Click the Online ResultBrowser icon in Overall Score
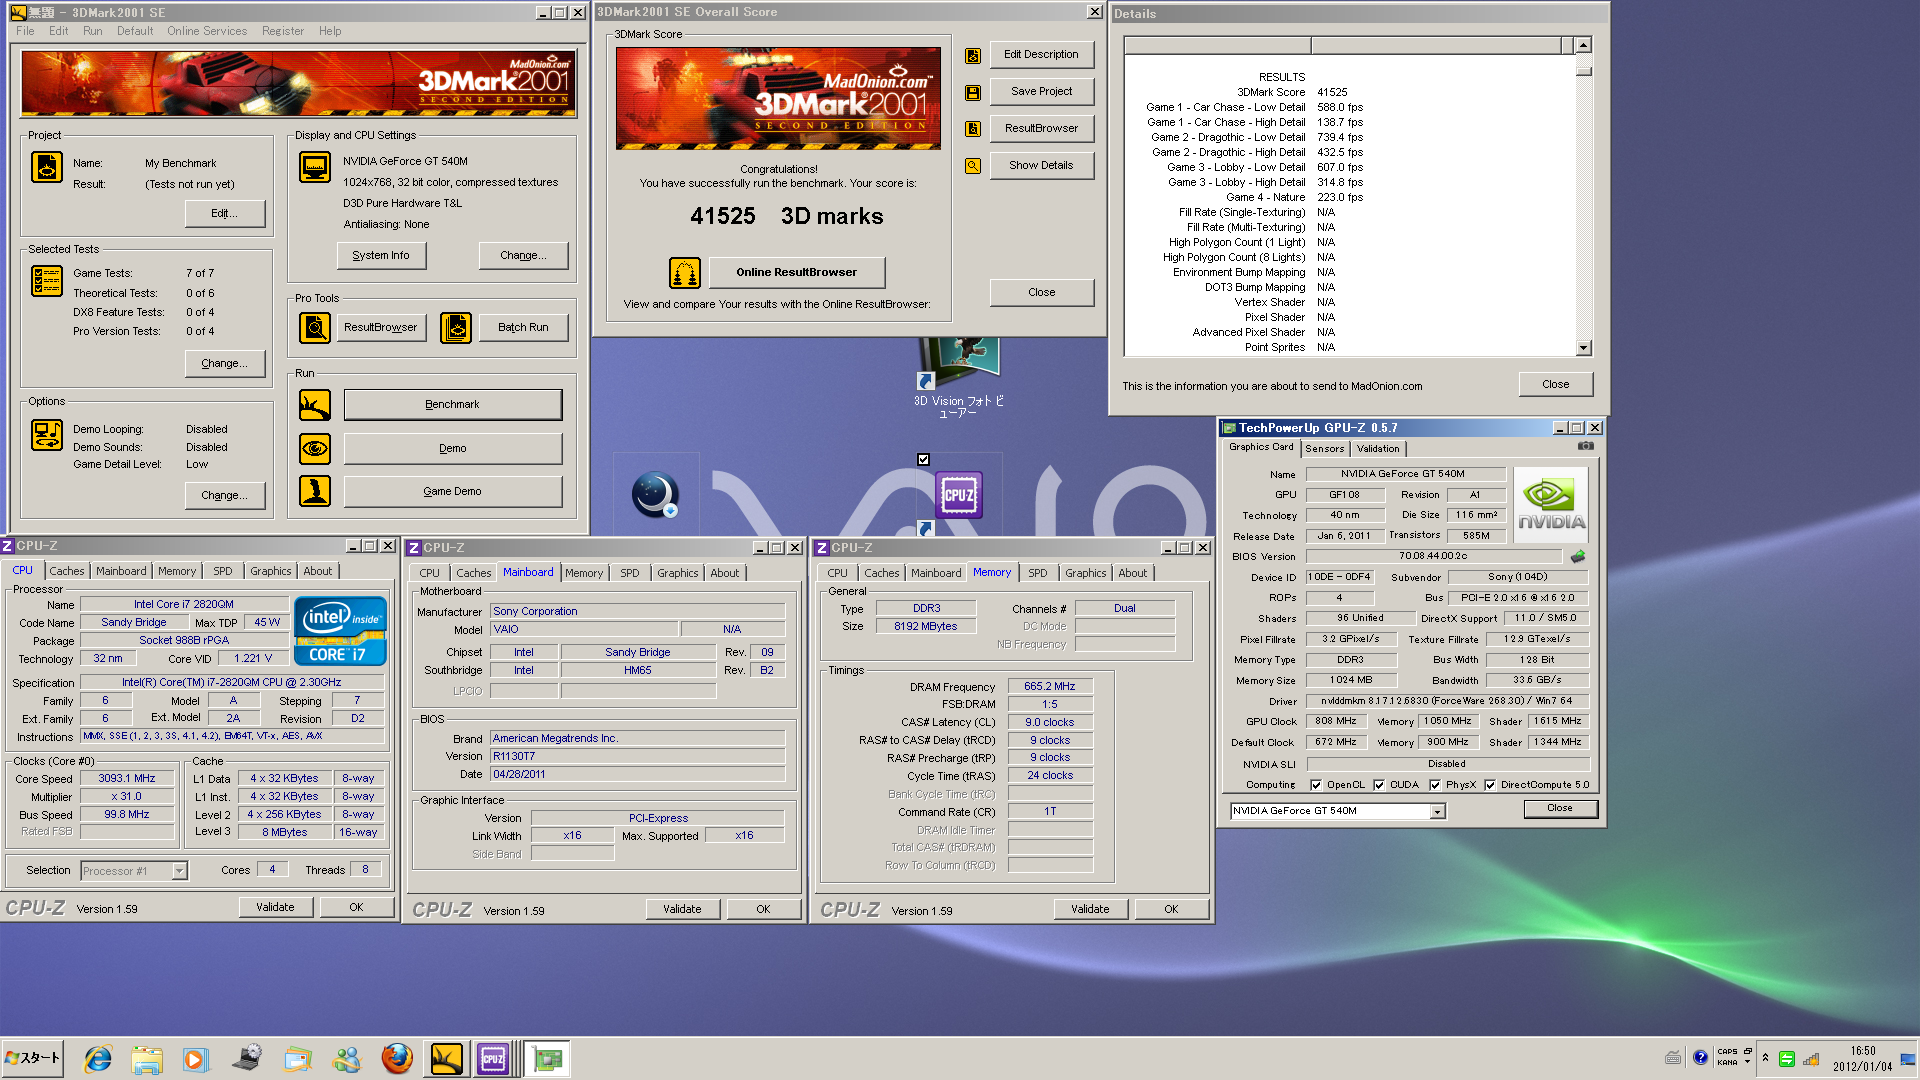 (685, 272)
